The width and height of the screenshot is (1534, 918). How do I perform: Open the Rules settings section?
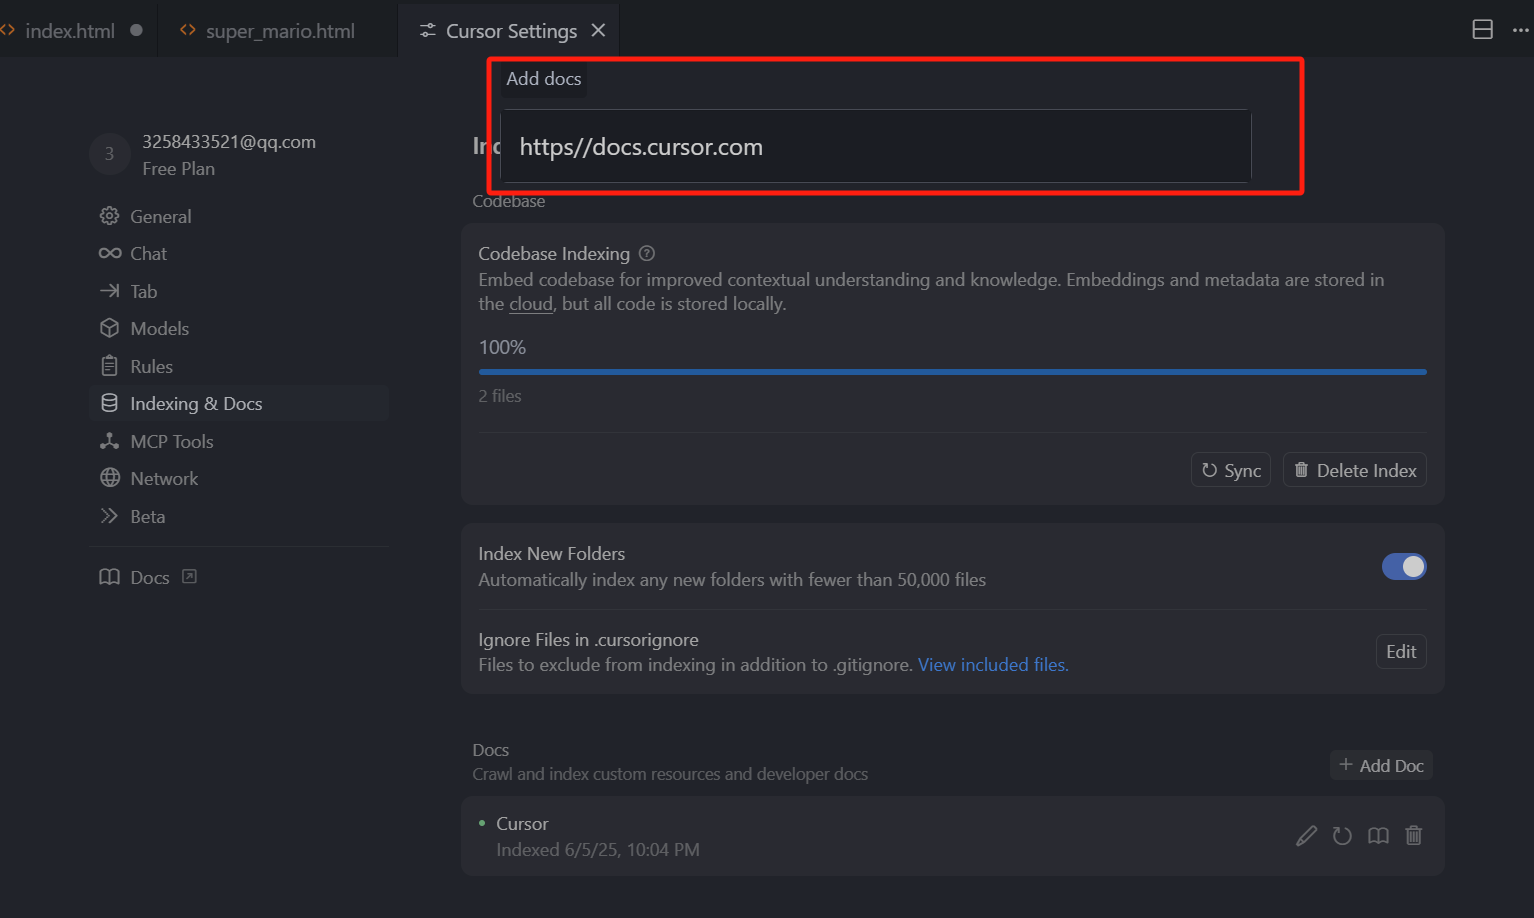click(238, 366)
